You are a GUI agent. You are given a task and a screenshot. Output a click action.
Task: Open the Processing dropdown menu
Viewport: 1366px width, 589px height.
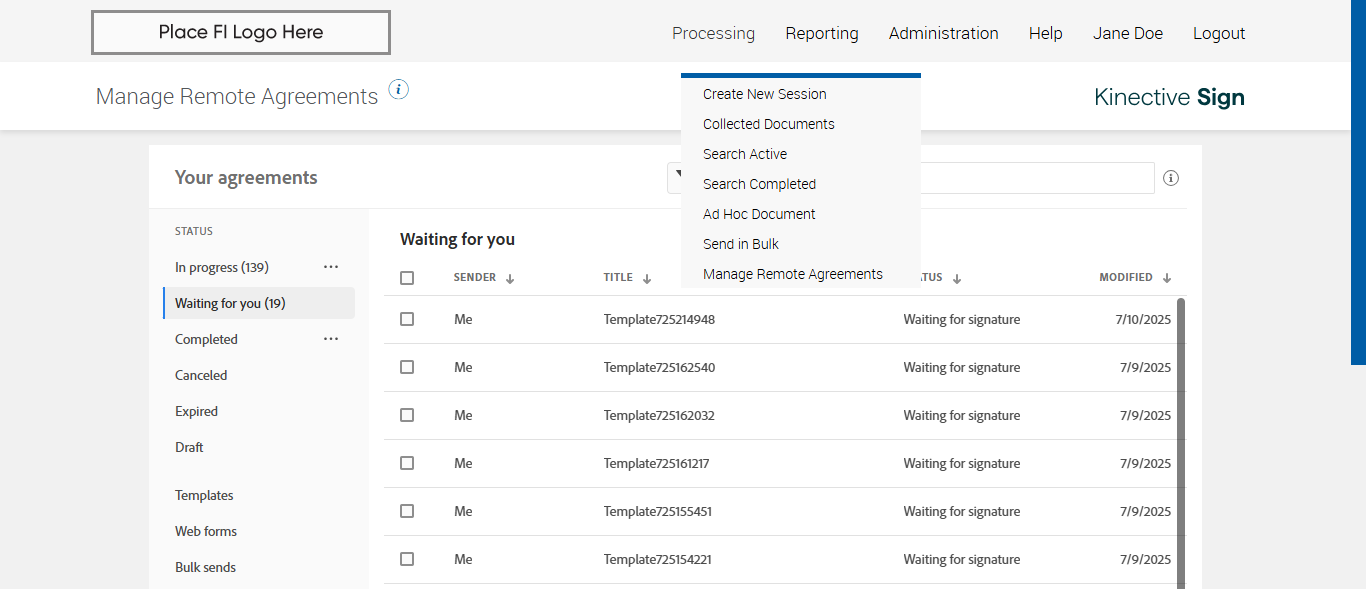tap(713, 33)
